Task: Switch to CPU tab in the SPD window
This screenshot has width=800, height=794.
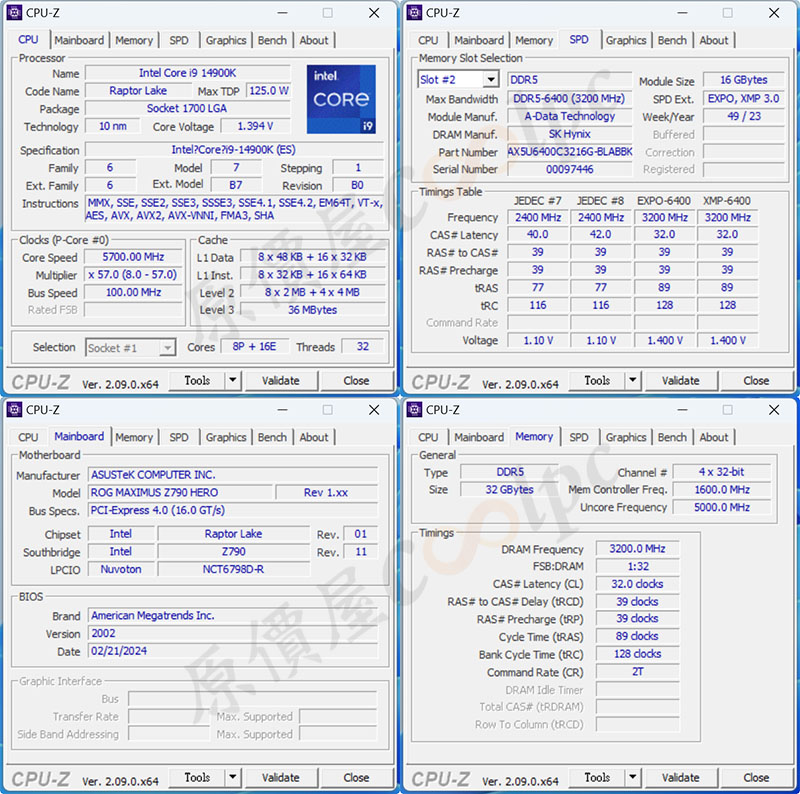Action: 428,40
